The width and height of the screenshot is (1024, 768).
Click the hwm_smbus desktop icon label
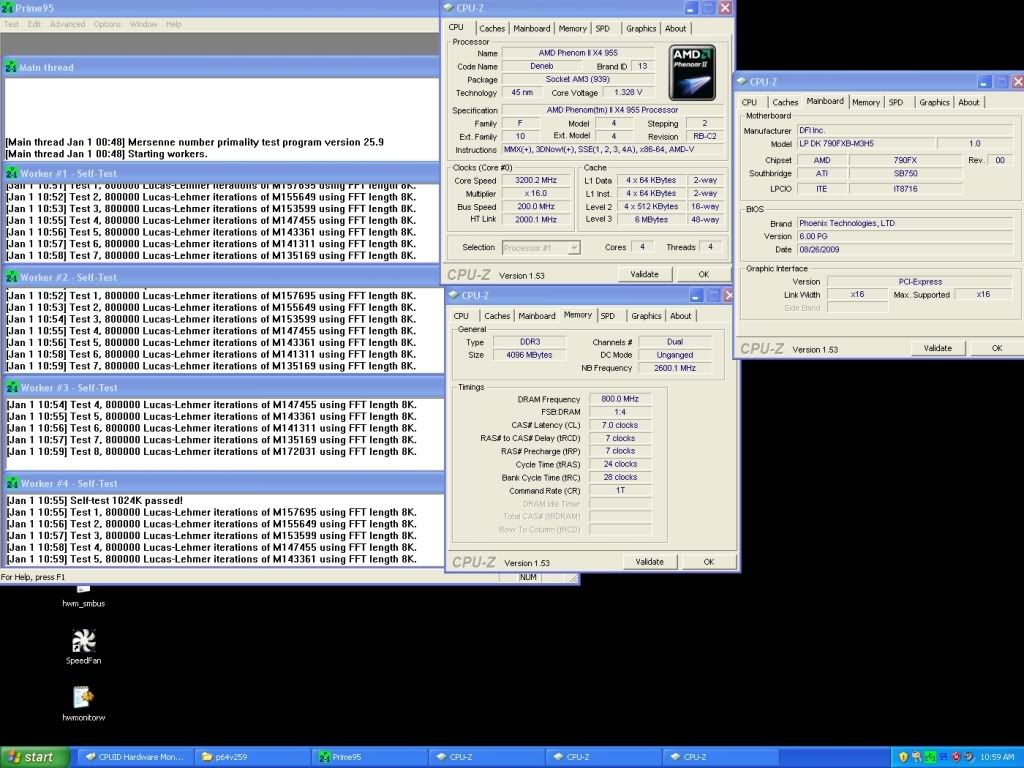[84, 604]
